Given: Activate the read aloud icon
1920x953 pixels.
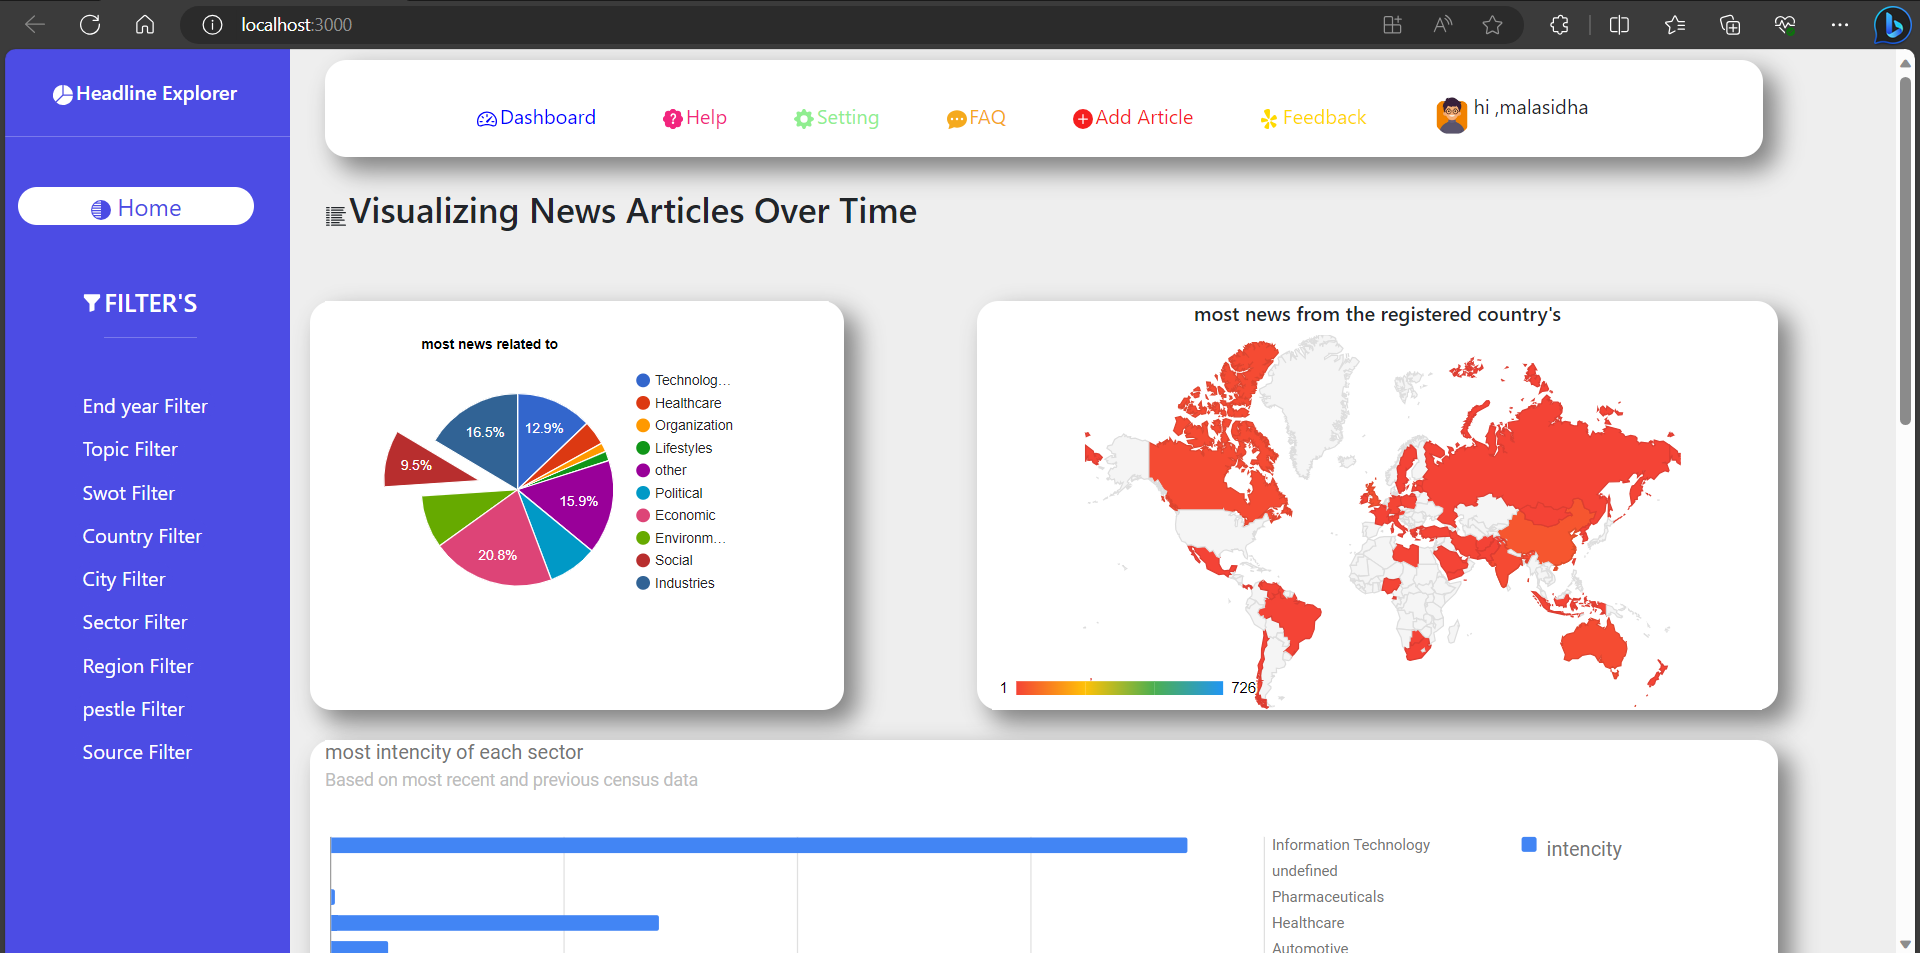Looking at the screenshot, I should coord(1442,25).
